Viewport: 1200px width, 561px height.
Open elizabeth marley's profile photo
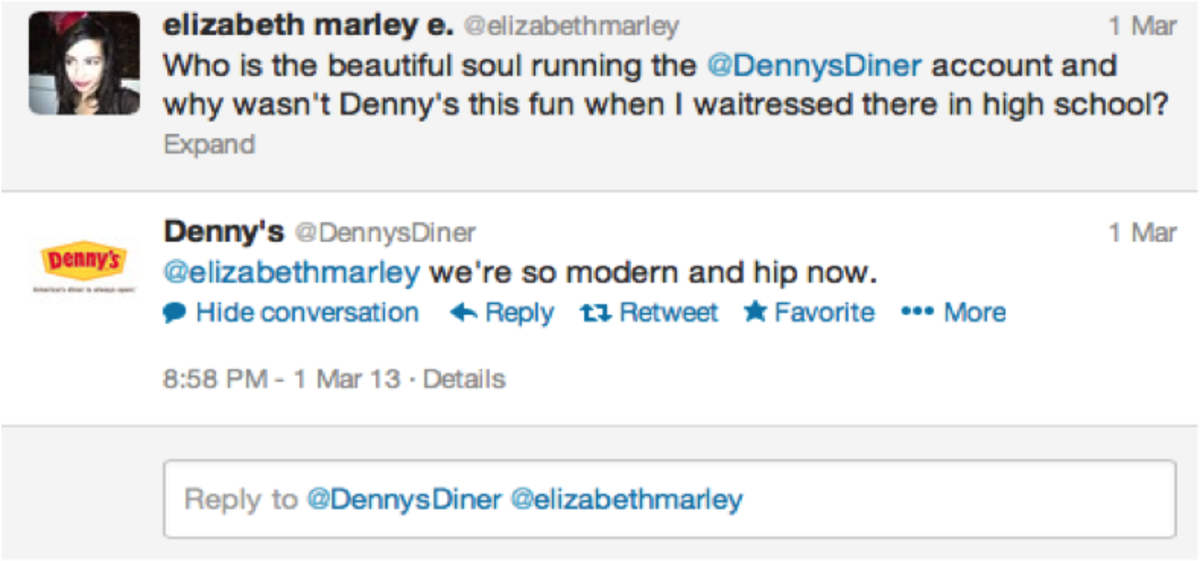(82, 65)
